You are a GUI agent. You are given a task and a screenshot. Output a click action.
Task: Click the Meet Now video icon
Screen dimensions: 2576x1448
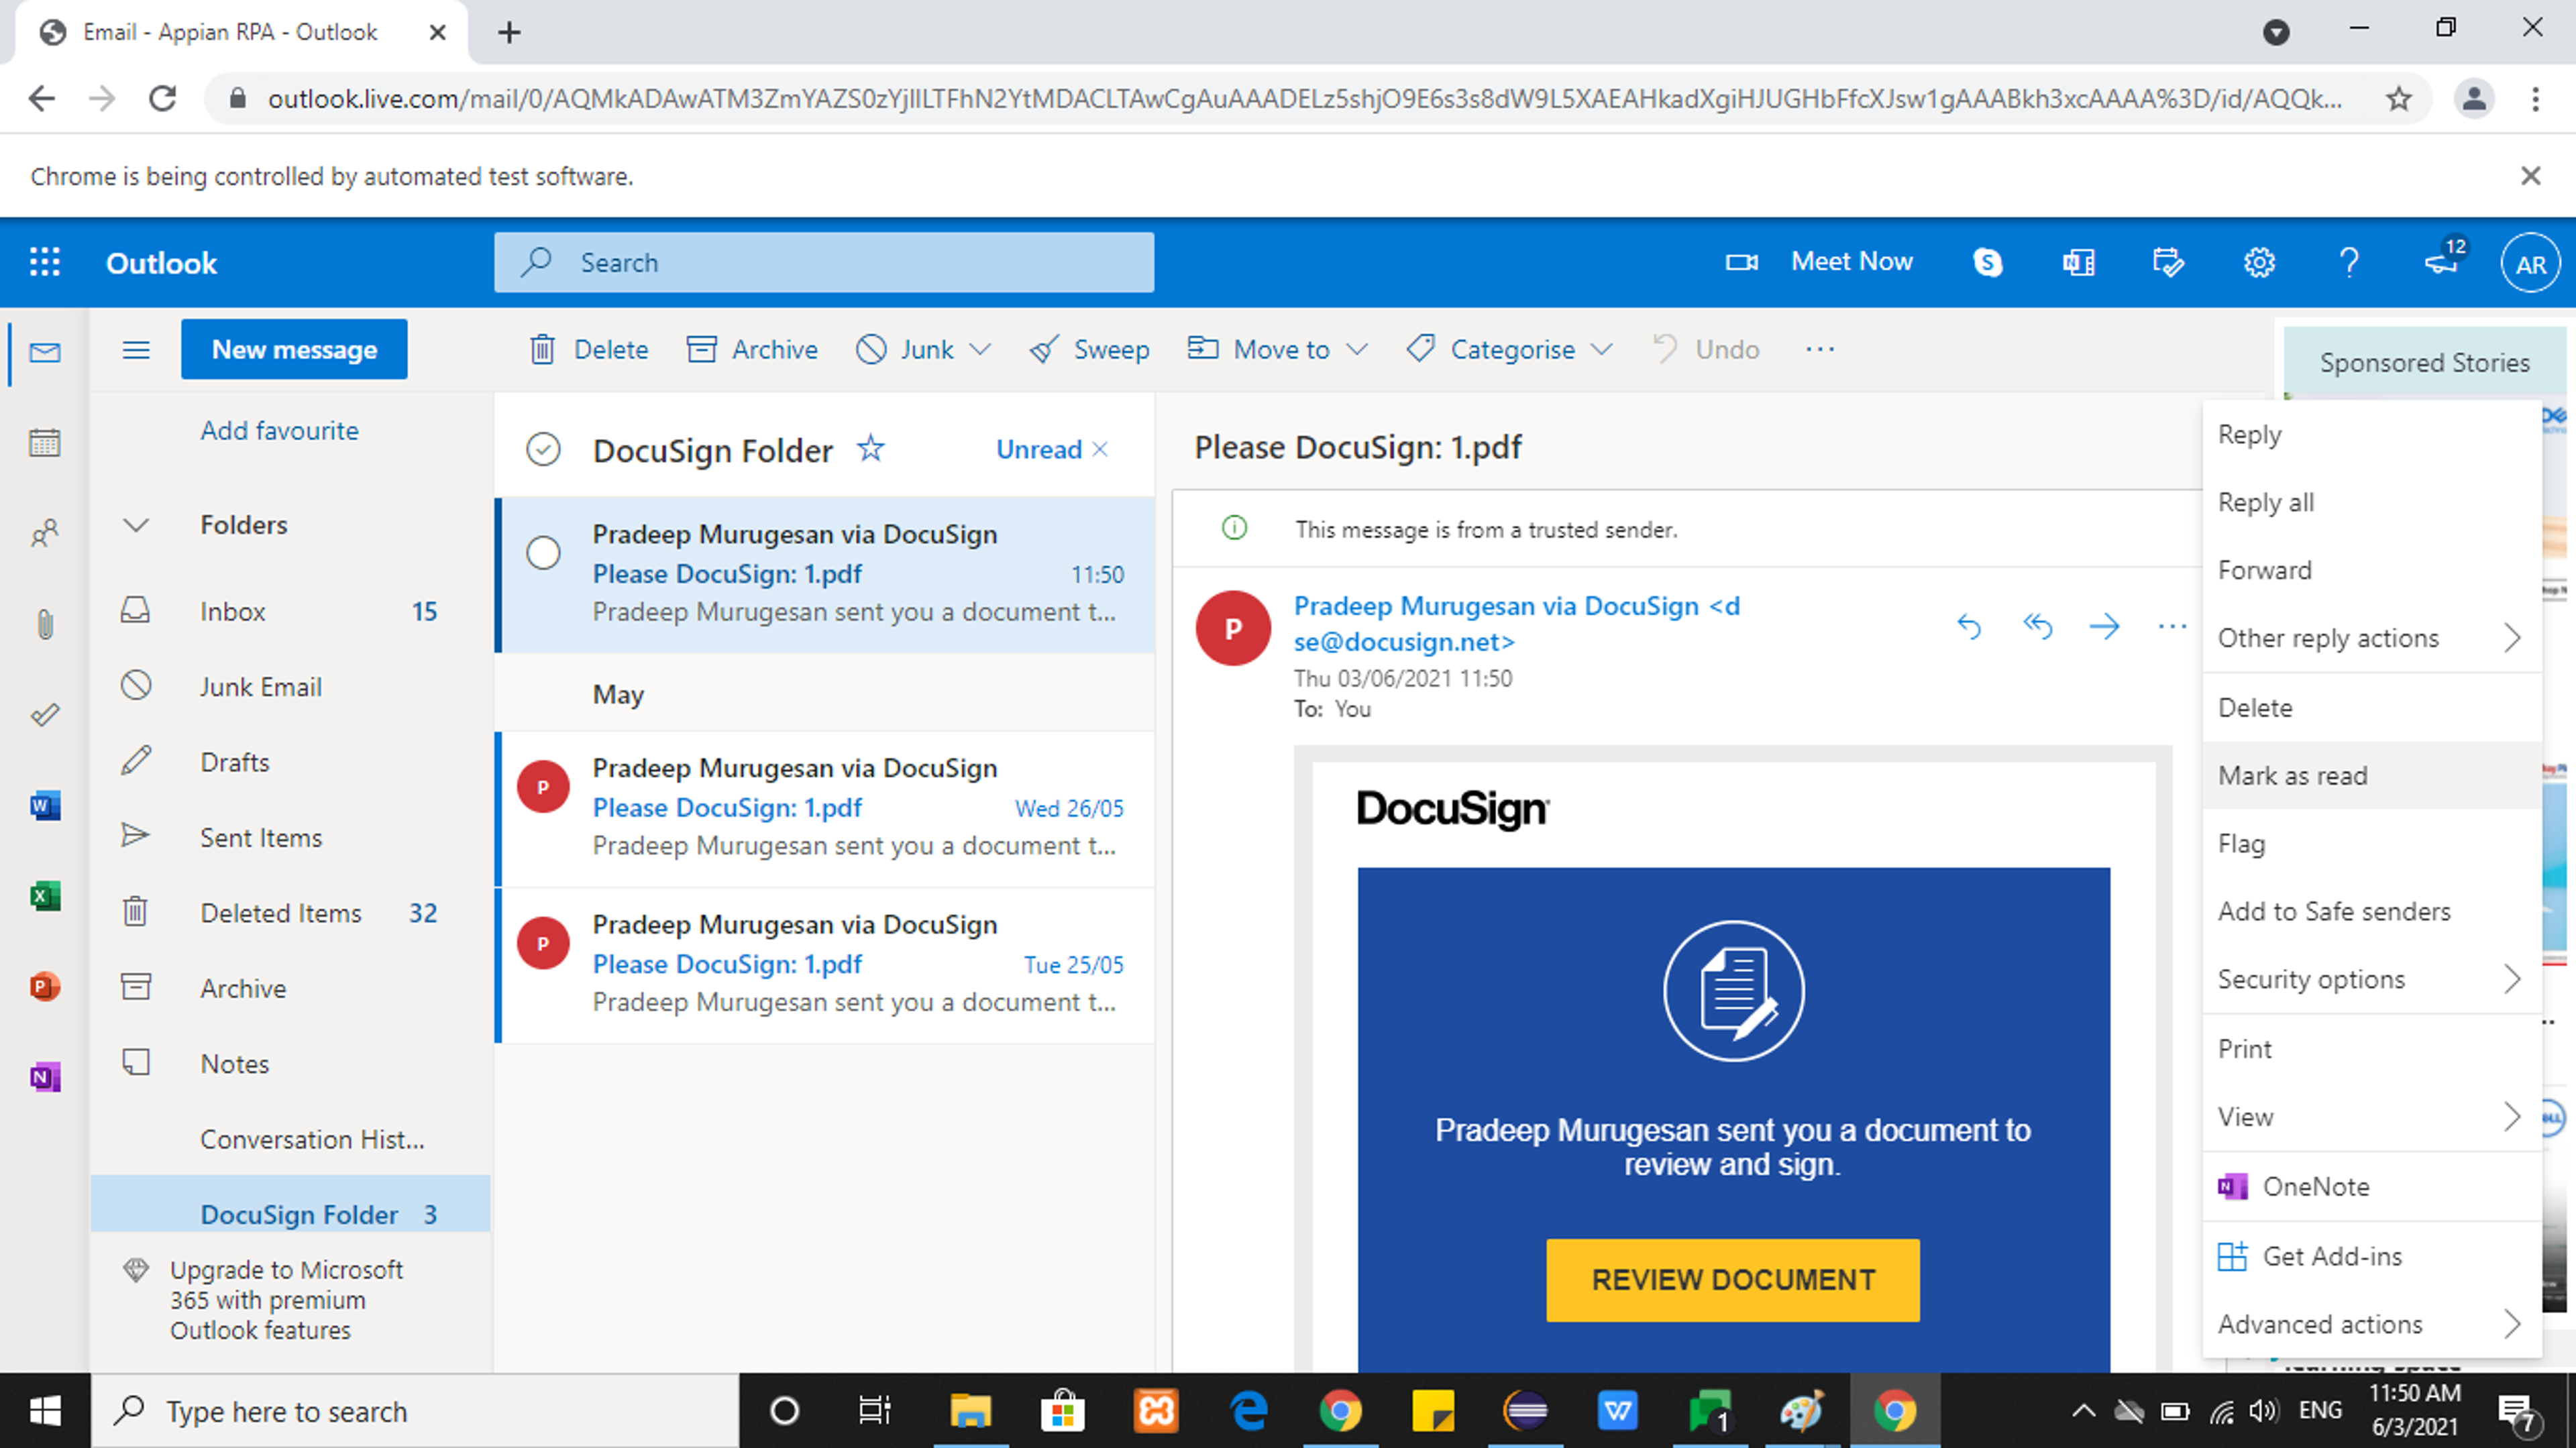coord(1742,262)
